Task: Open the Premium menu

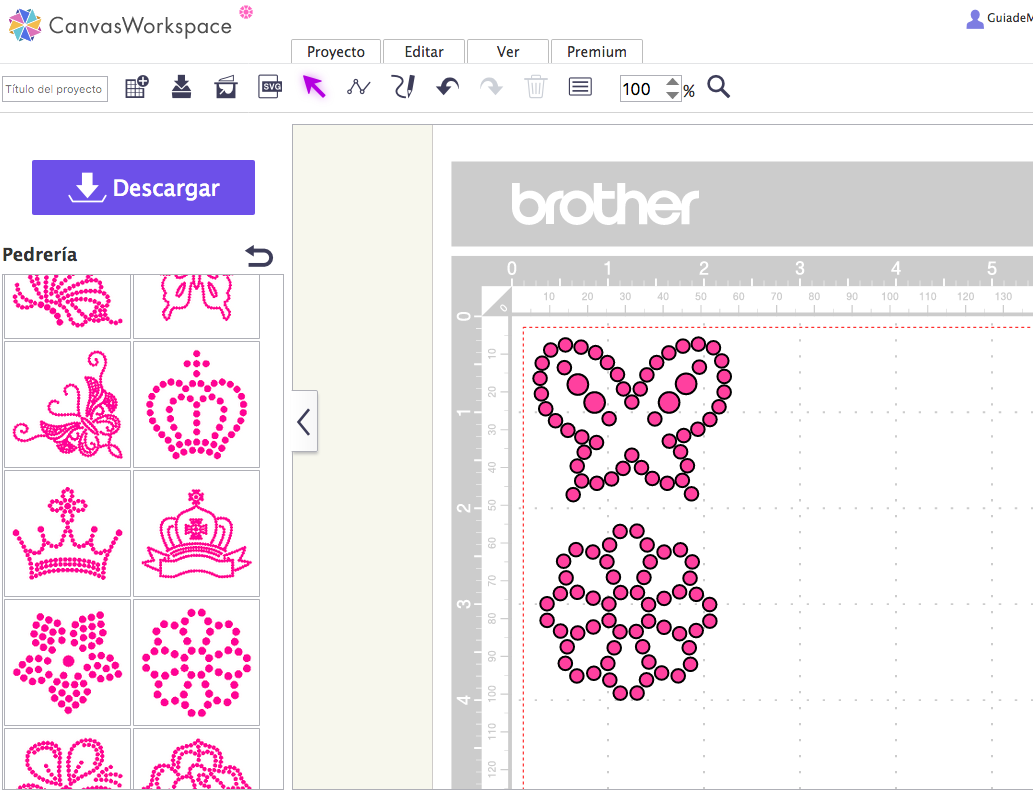Action: (597, 51)
